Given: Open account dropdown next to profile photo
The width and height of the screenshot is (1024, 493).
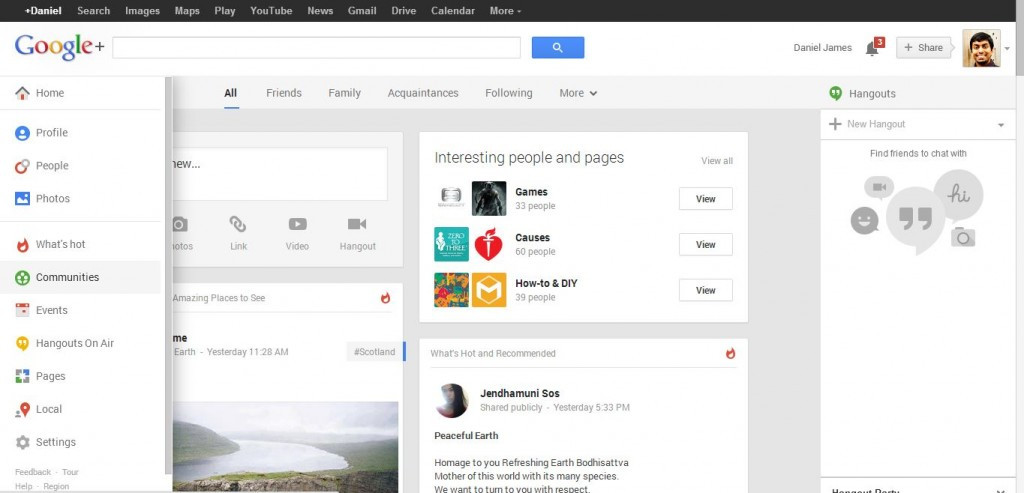Looking at the screenshot, I should pos(1007,48).
